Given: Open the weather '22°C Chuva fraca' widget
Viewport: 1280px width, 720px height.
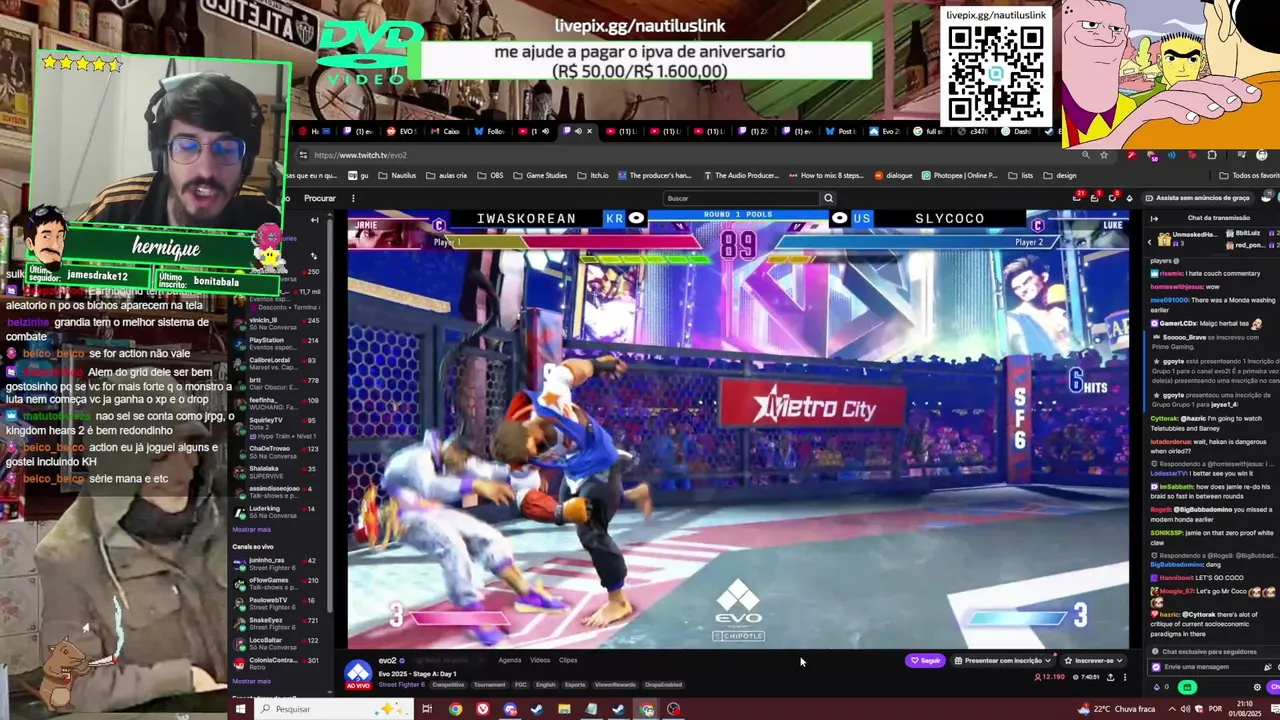Looking at the screenshot, I should click(x=1118, y=709).
